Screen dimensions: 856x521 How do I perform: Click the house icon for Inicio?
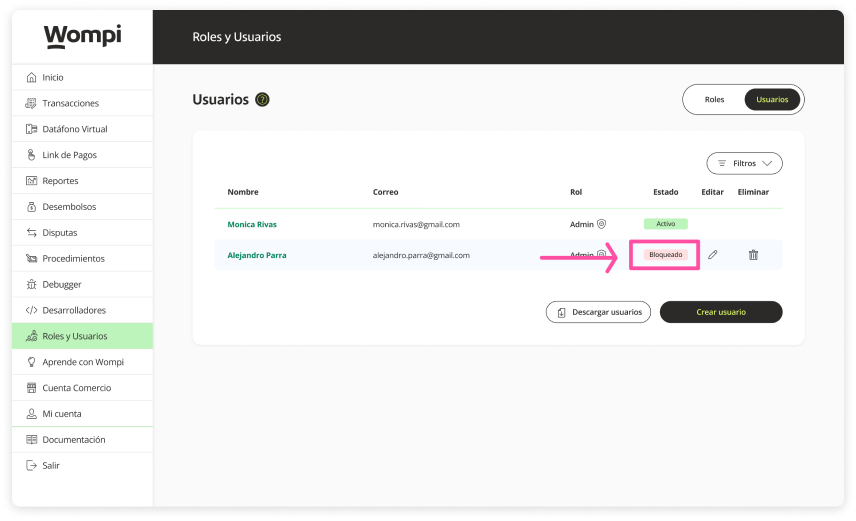(x=32, y=77)
